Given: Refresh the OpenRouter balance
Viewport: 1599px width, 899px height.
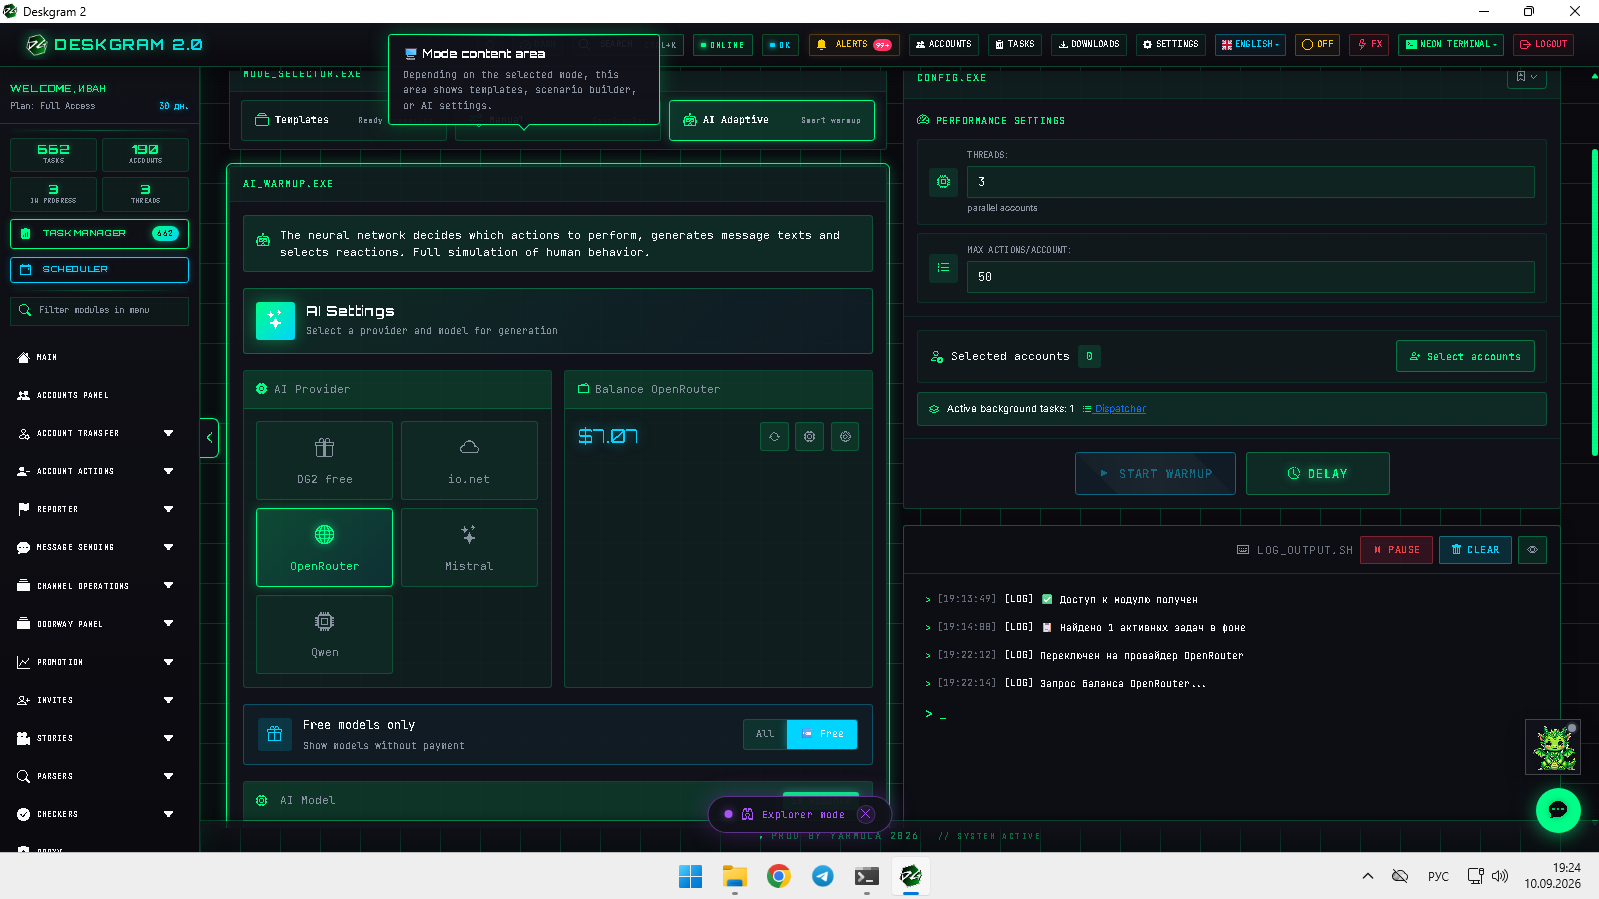Looking at the screenshot, I should point(774,436).
